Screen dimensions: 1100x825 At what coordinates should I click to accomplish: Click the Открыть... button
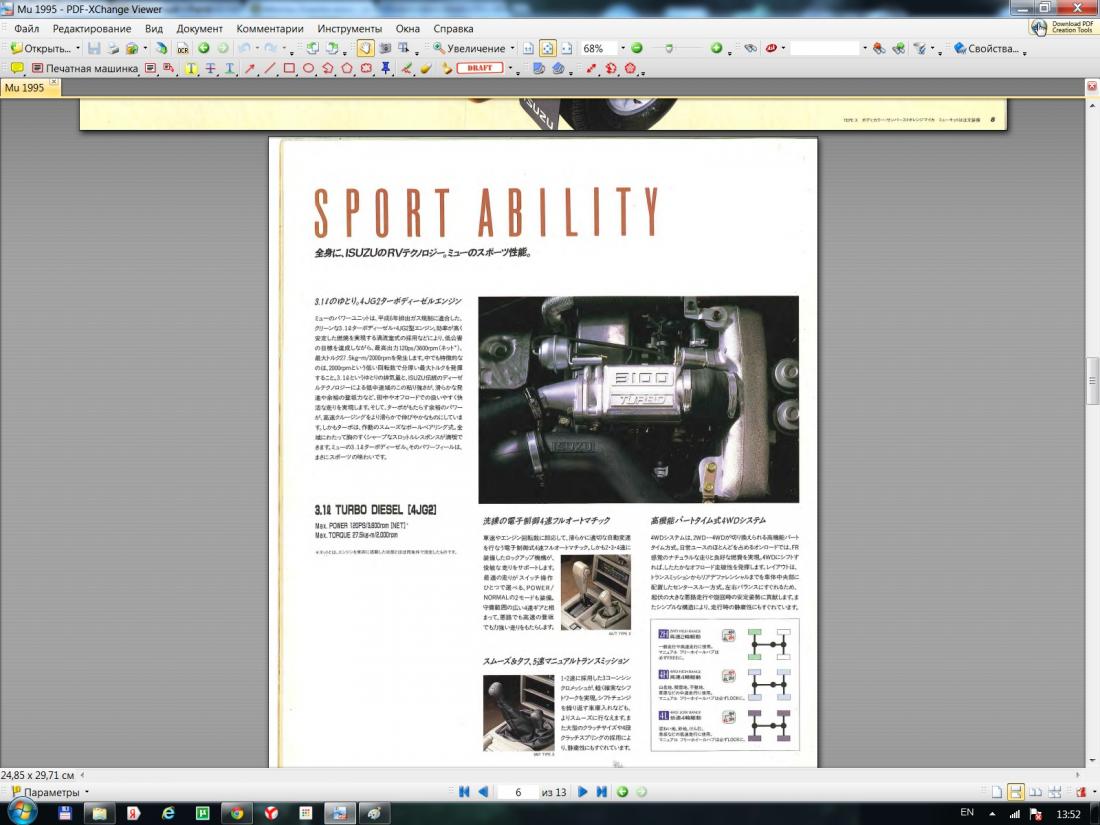(41, 48)
